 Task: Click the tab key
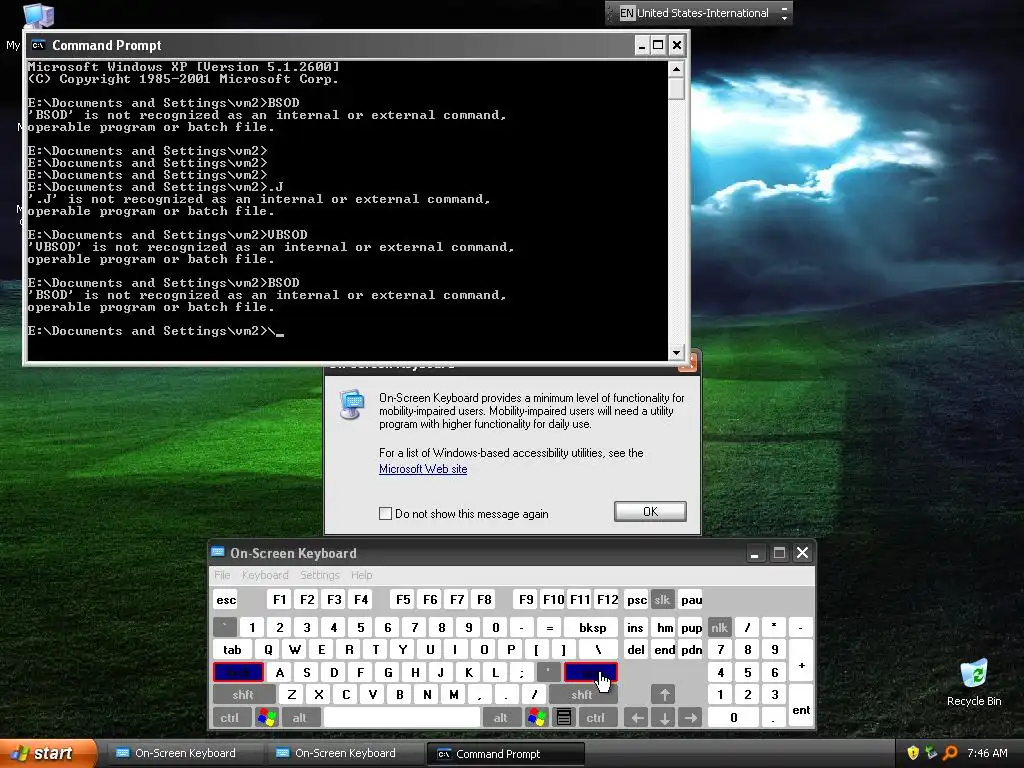pos(232,650)
